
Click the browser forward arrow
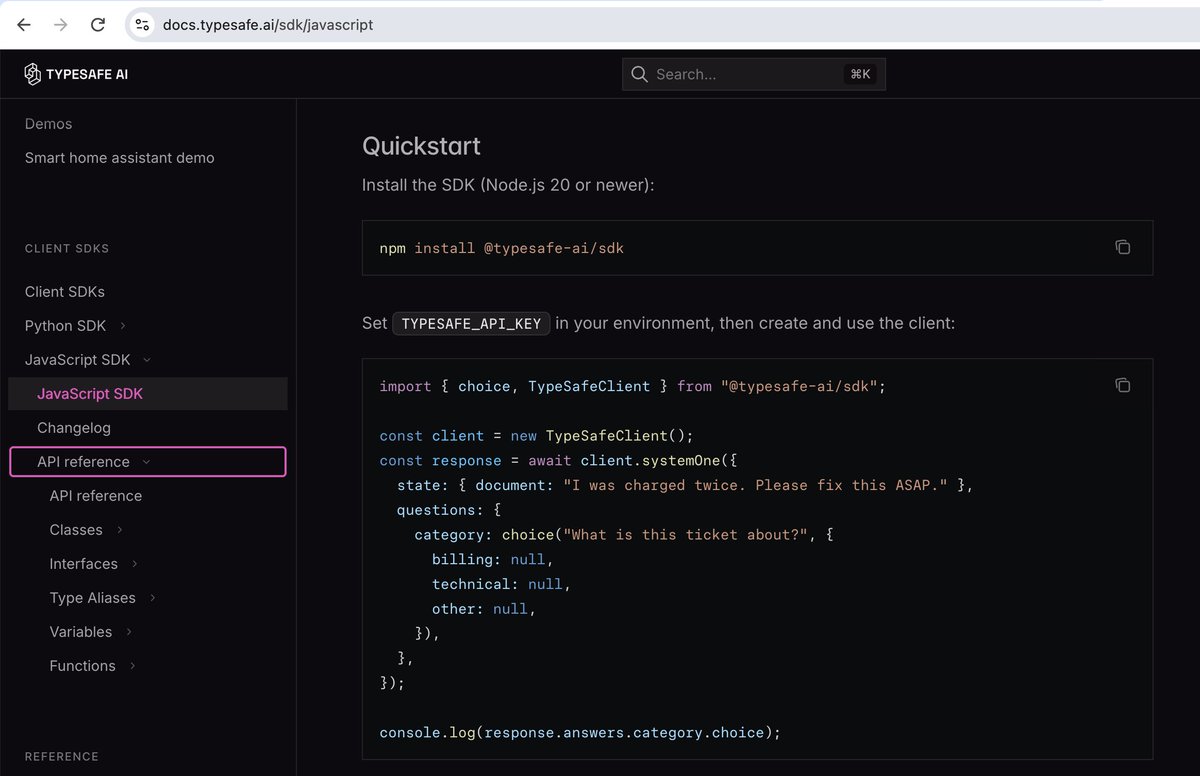tap(61, 24)
